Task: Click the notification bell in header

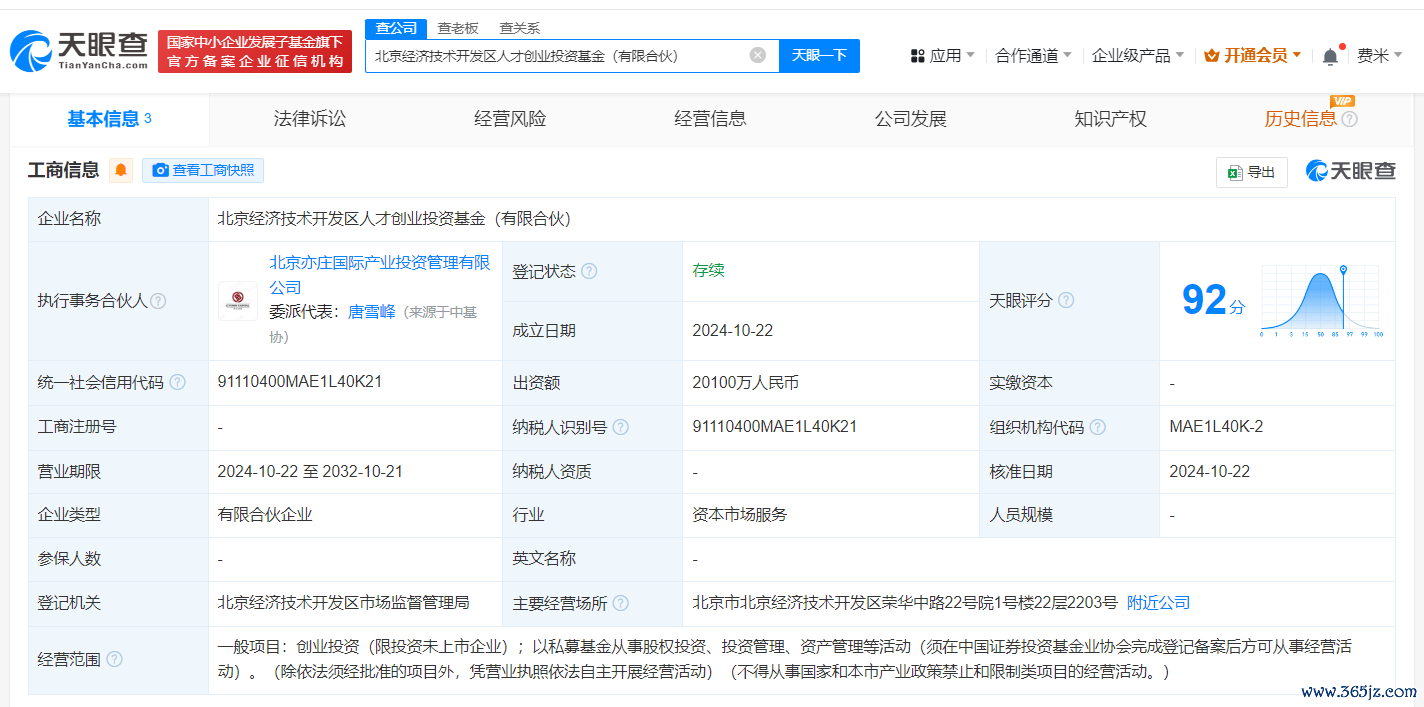Action: point(1330,56)
